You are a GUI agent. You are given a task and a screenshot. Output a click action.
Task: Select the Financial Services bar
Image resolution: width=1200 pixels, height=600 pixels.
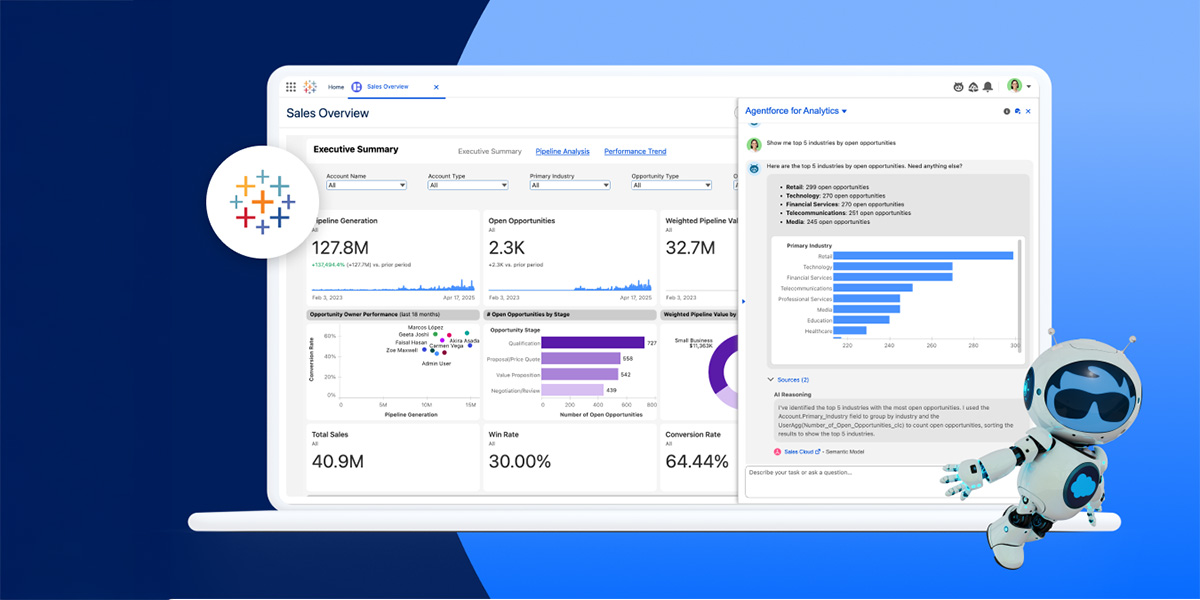pyautogui.click(x=893, y=277)
